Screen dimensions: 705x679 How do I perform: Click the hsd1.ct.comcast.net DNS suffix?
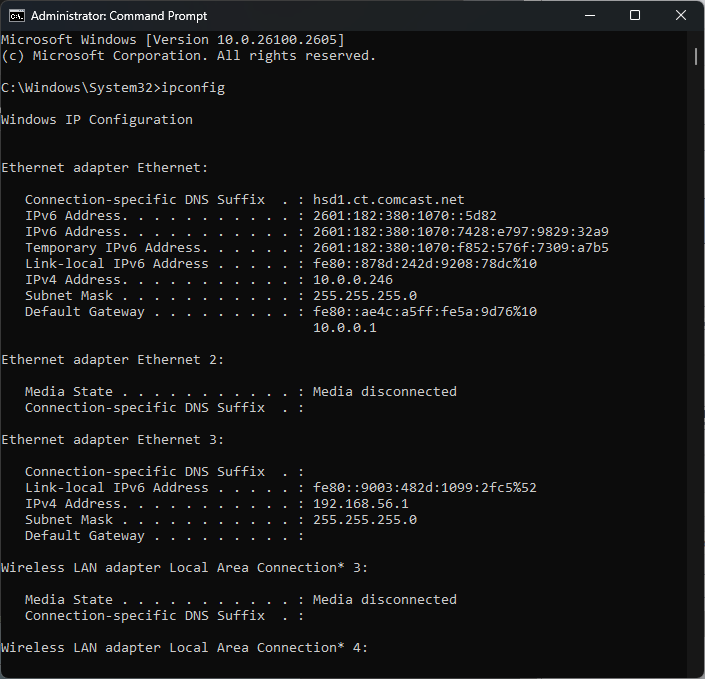(388, 200)
